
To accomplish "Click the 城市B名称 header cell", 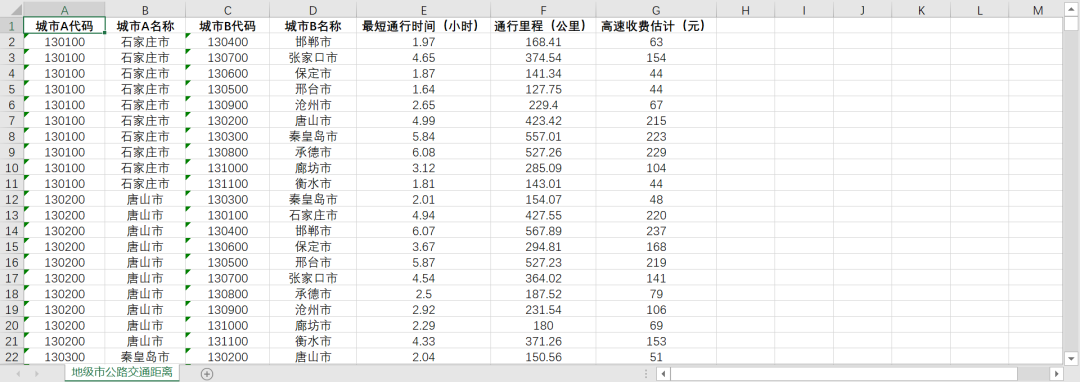I will point(313,26).
